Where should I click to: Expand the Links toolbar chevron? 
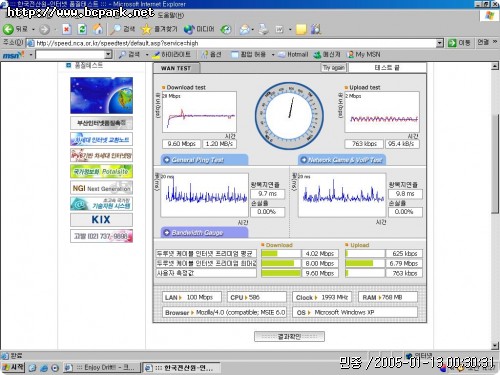coord(495,42)
